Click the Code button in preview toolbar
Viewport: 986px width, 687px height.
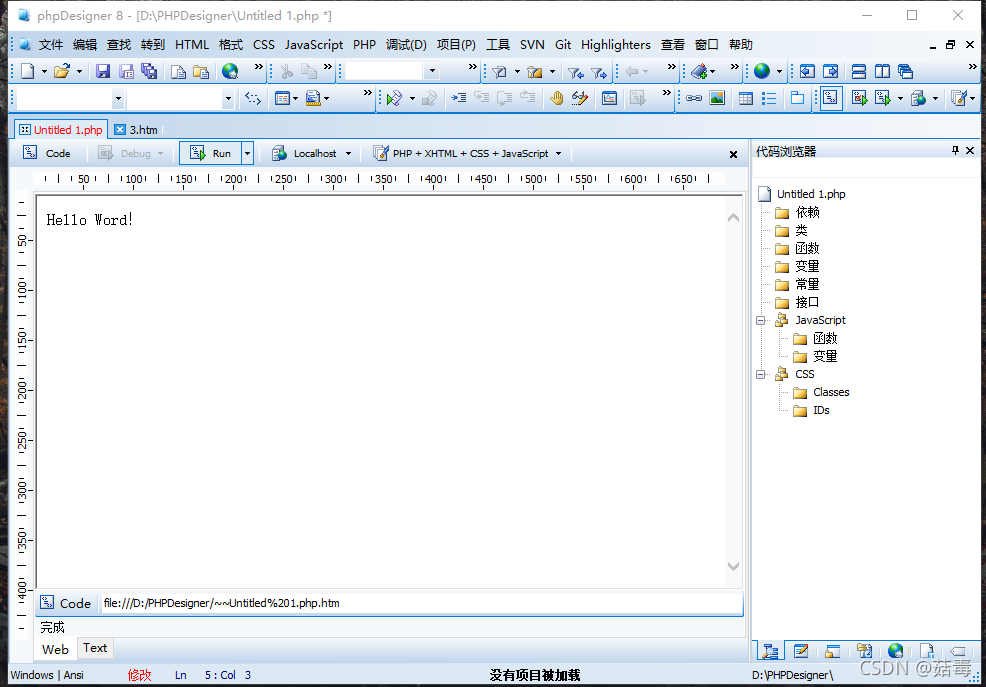point(47,153)
